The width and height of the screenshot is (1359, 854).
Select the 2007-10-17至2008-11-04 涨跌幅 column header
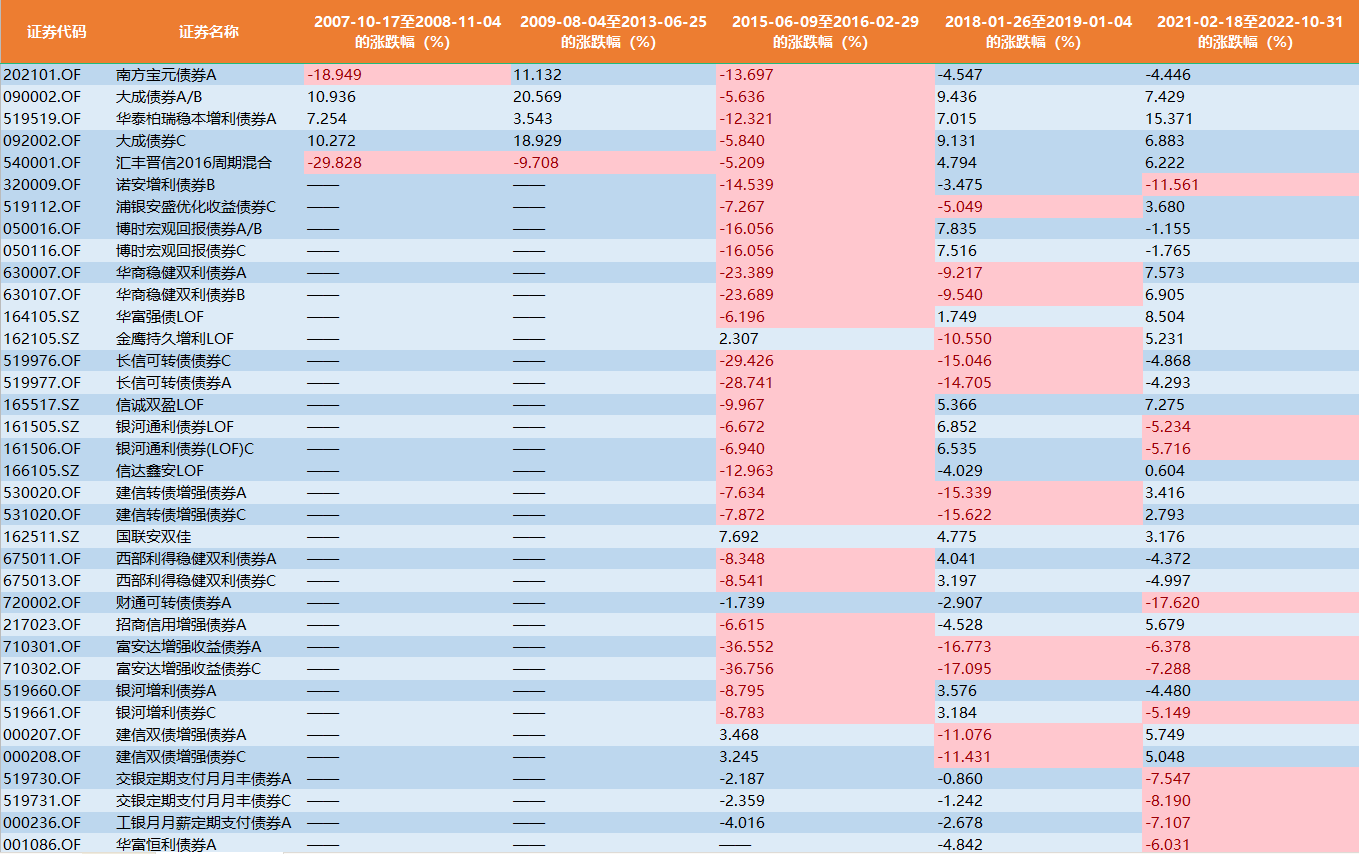pyautogui.click(x=407, y=32)
